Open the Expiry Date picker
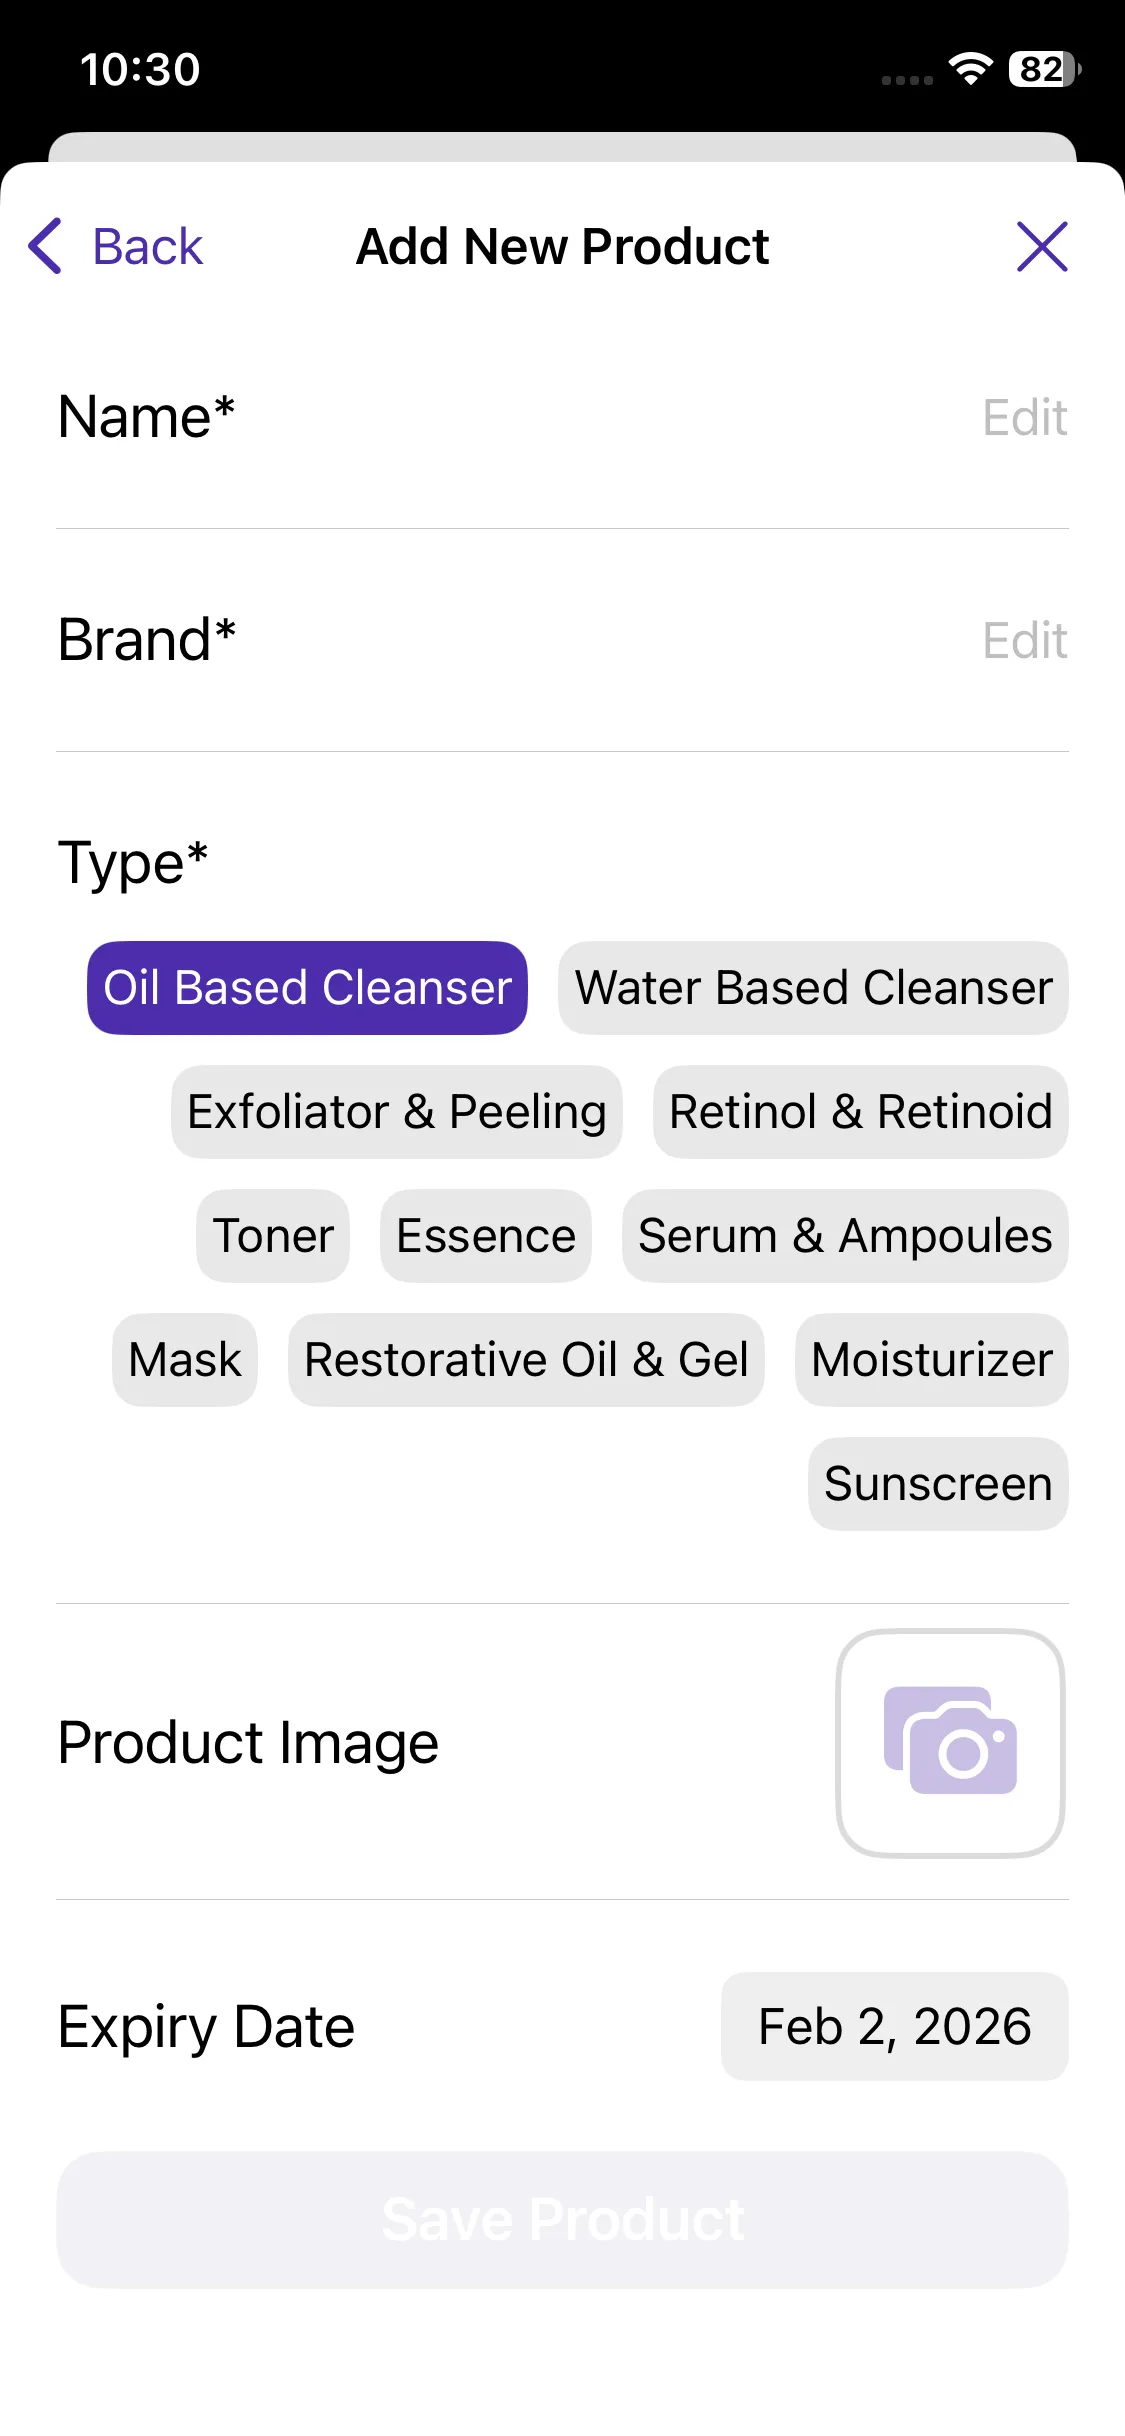Screen dimensions: 1125x2436 pyautogui.click(x=894, y=2027)
